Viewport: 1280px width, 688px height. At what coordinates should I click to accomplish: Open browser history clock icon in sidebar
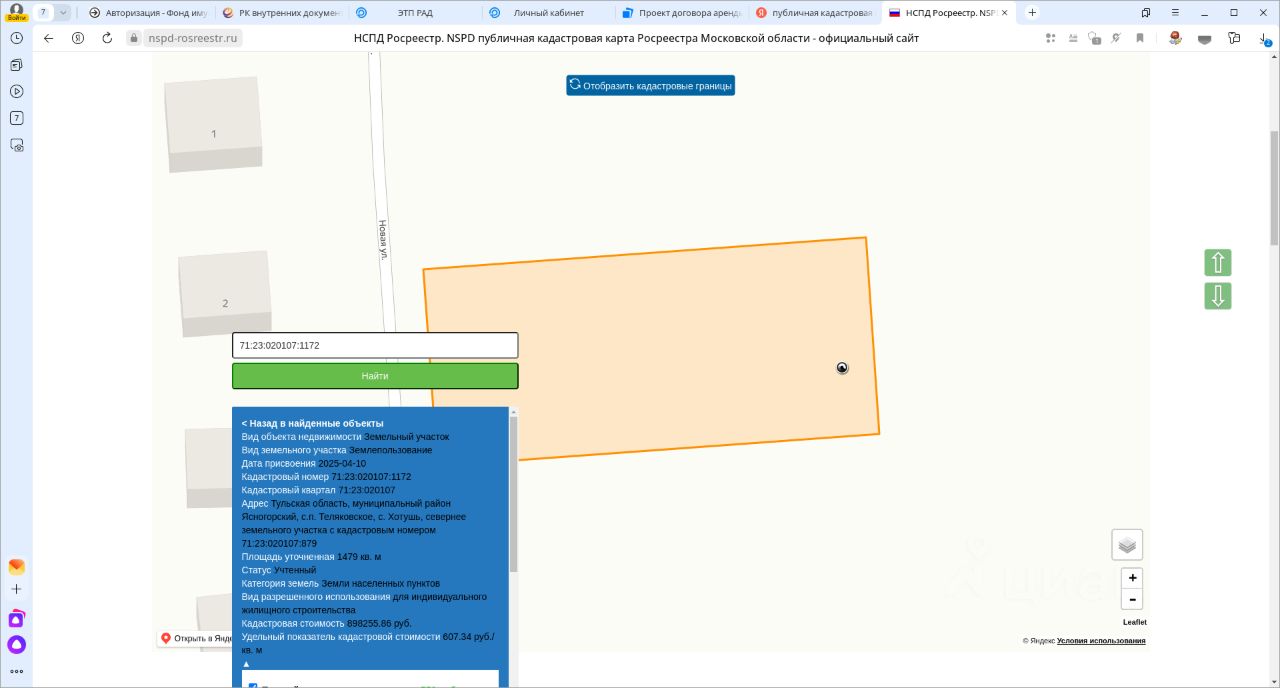[x=16, y=37]
